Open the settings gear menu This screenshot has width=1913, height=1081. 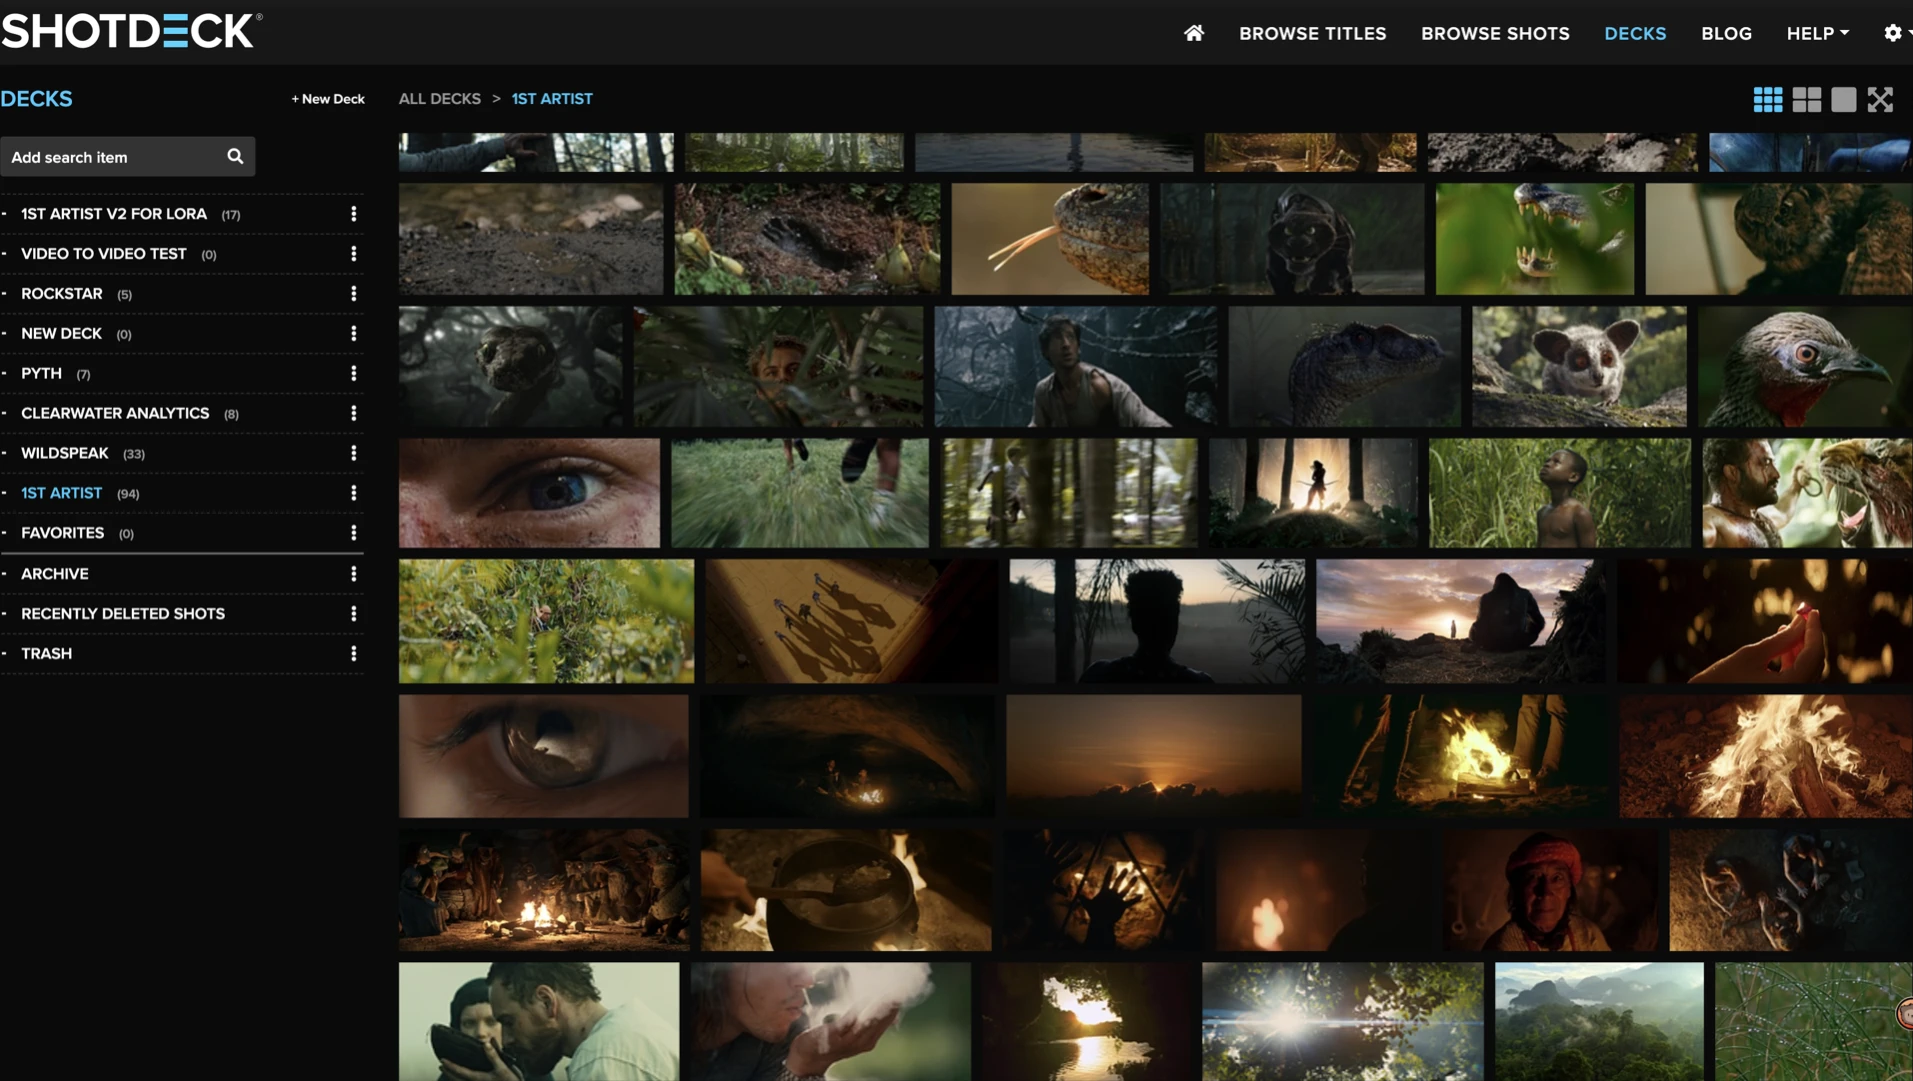point(1892,32)
